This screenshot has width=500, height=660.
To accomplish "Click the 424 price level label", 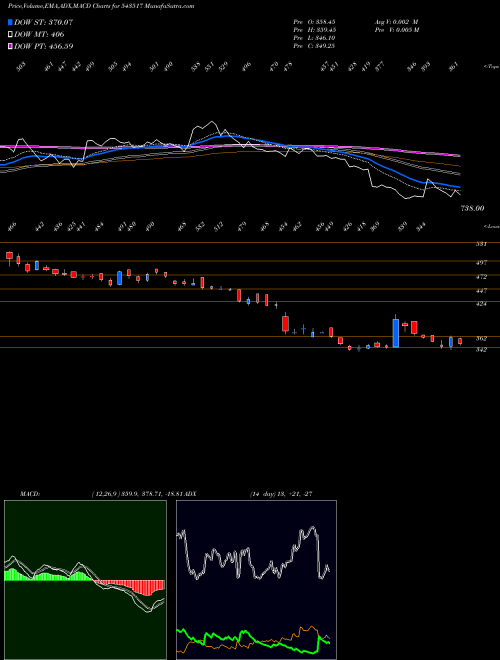I will (481, 303).
